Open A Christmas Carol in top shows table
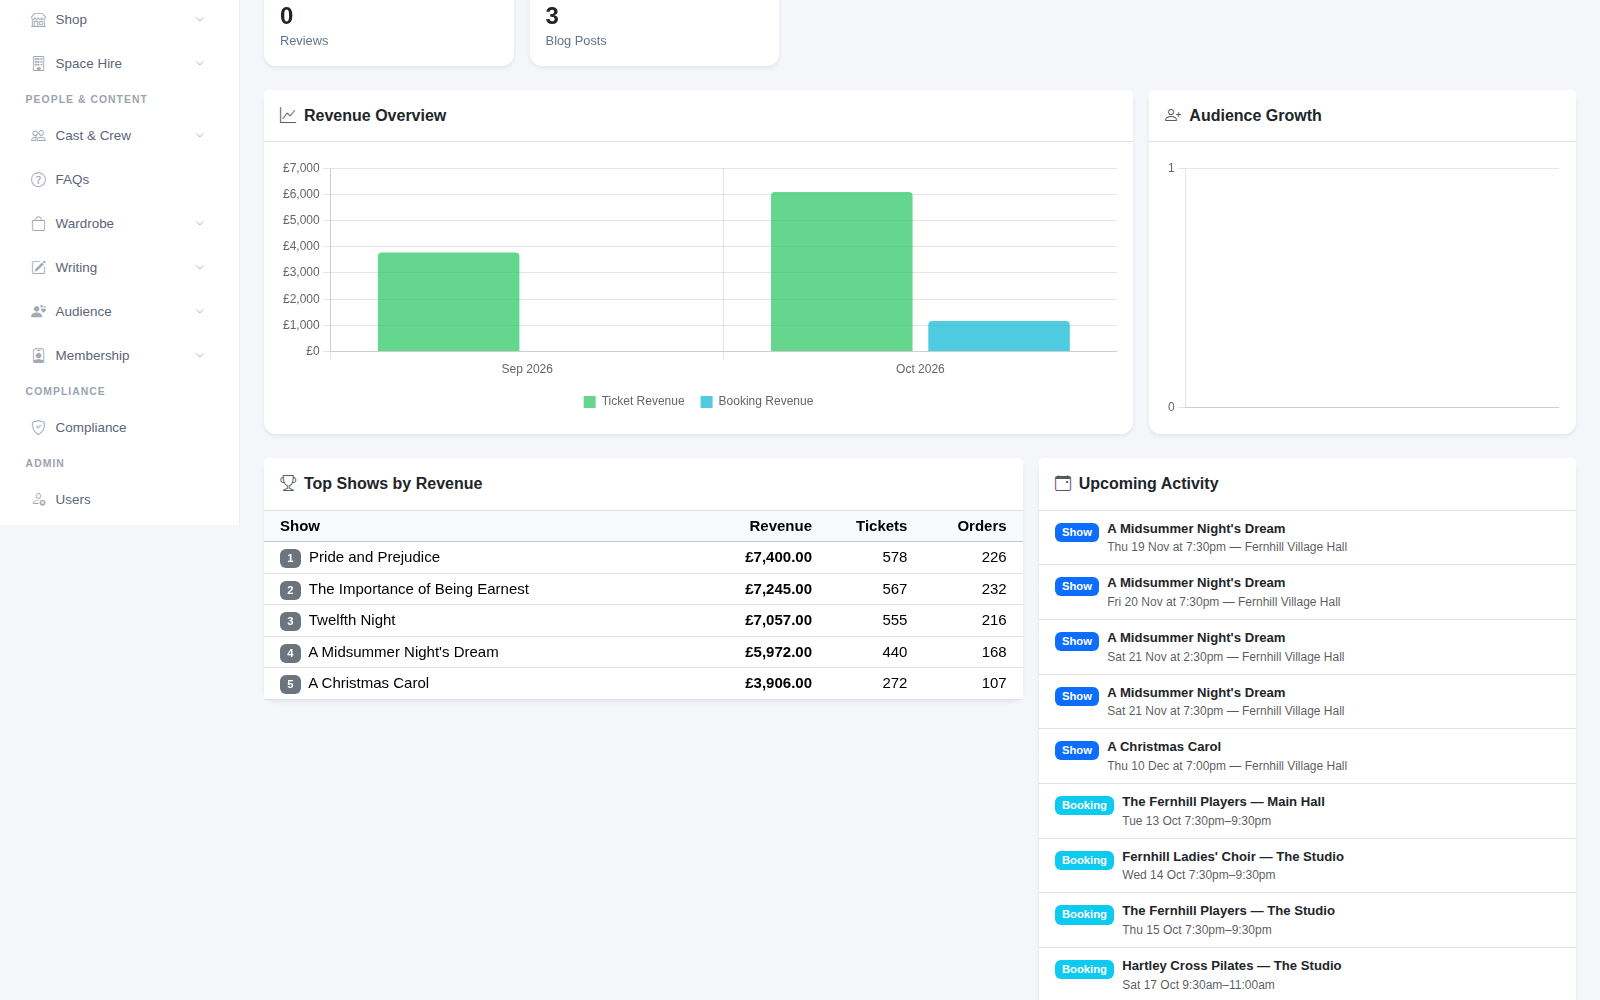 (643, 684)
